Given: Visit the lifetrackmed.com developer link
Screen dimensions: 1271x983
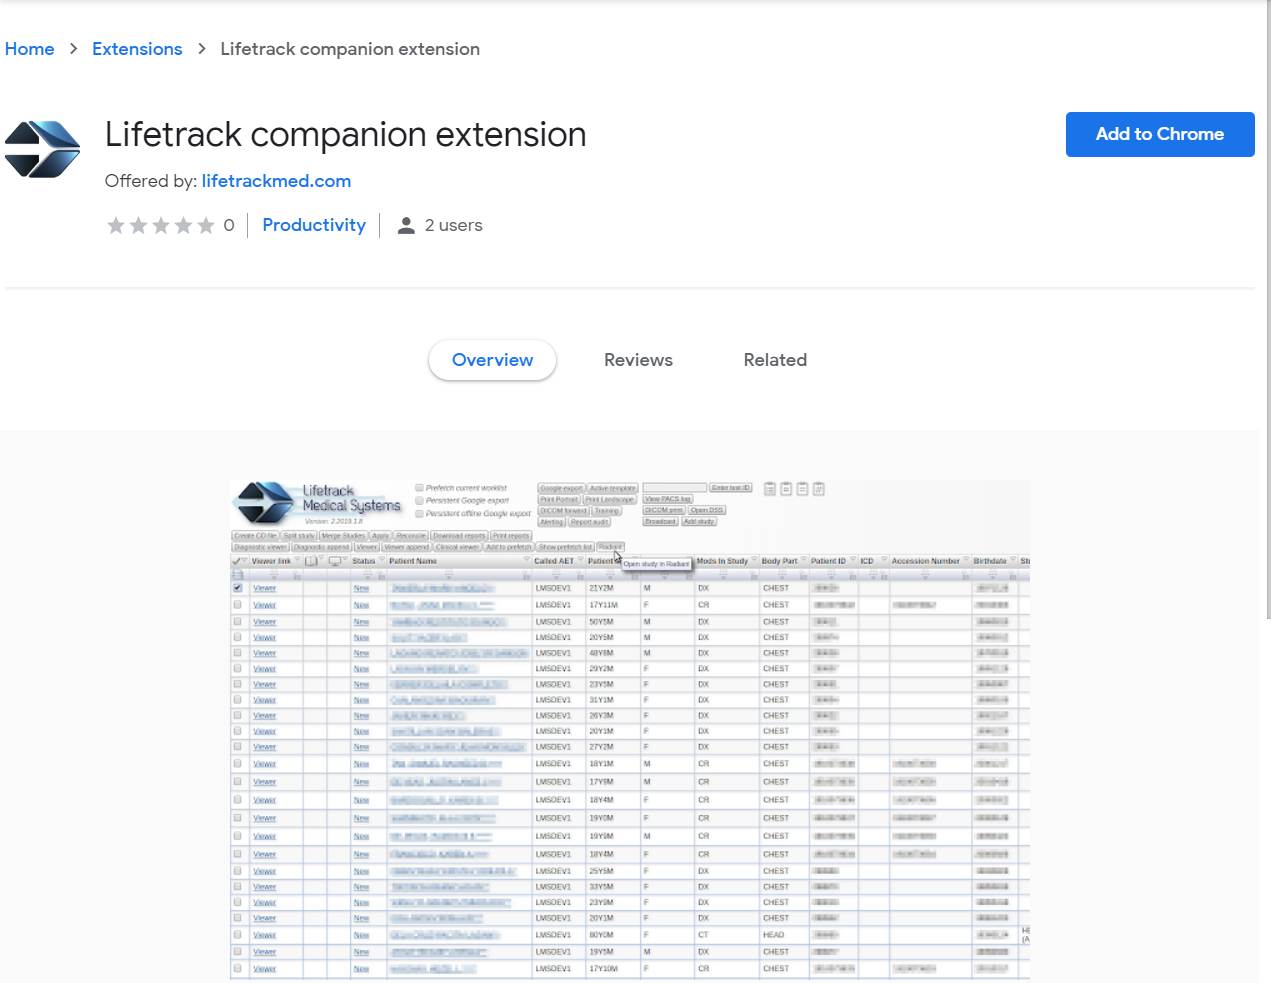Looking at the screenshot, I should click(x=276, y=181).
